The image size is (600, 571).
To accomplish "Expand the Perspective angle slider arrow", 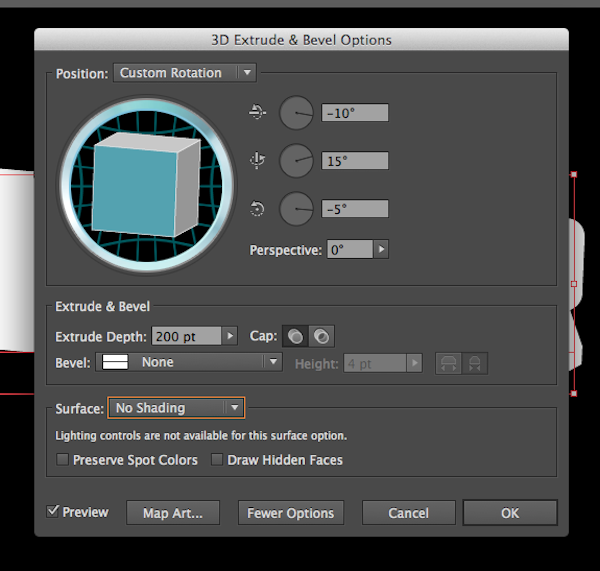I will [x=381, y=250].
